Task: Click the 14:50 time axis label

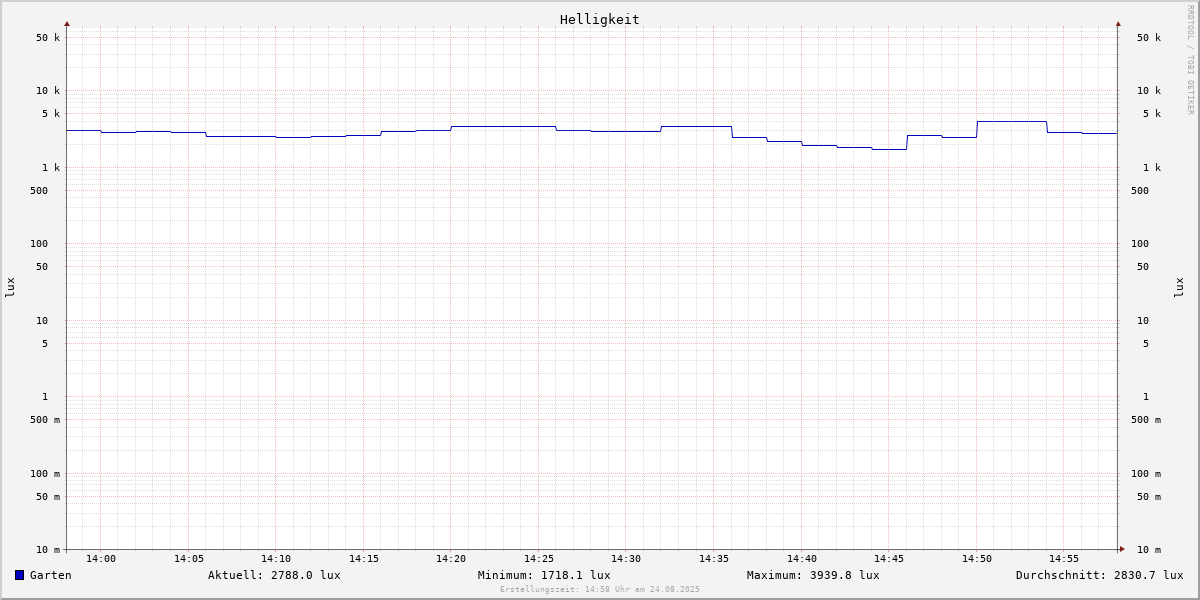Action: click(x=977, y=559)
